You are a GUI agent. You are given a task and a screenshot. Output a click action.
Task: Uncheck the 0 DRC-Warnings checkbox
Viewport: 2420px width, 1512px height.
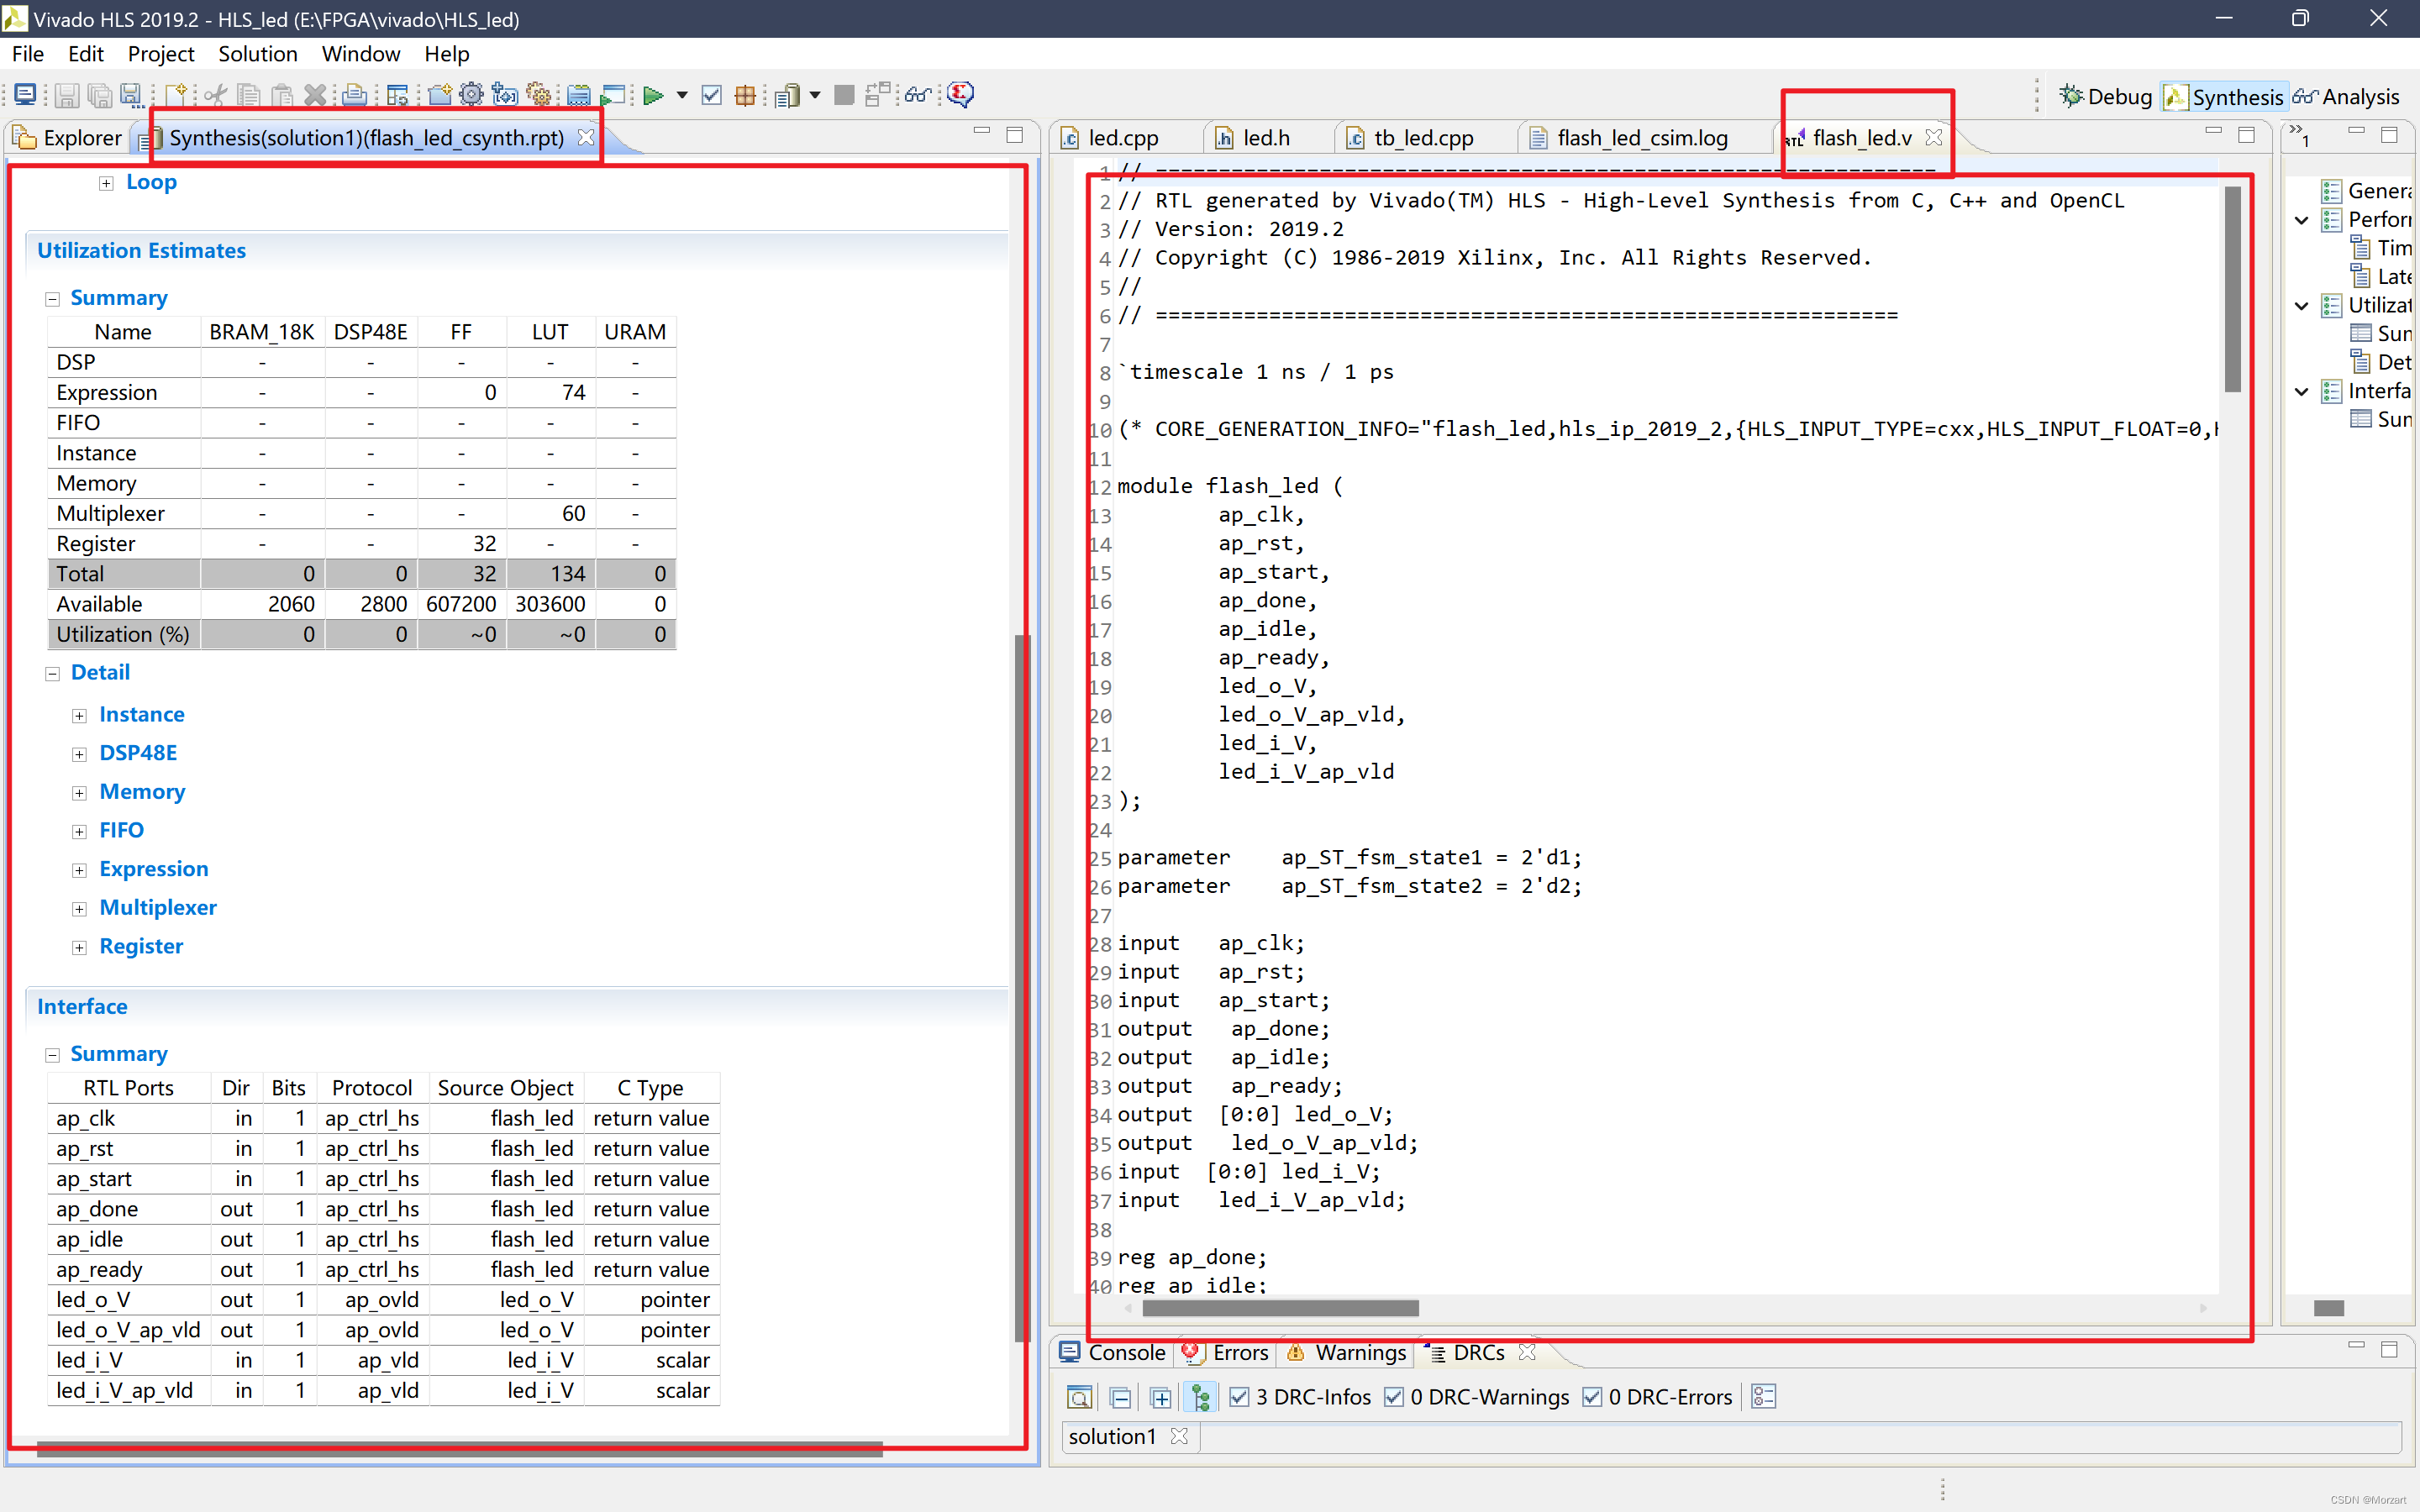pos(1393,1397)
